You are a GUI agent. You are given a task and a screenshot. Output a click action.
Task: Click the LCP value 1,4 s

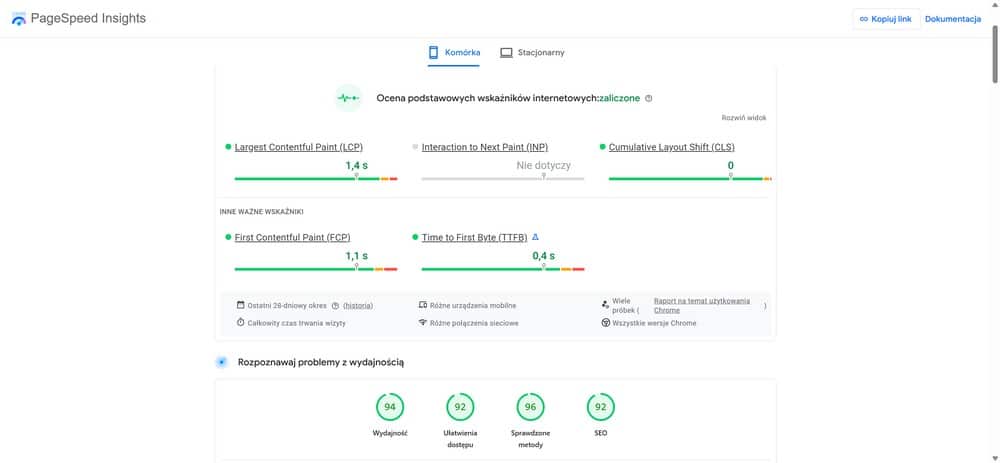pyautogui.click(x=357, y=165)
